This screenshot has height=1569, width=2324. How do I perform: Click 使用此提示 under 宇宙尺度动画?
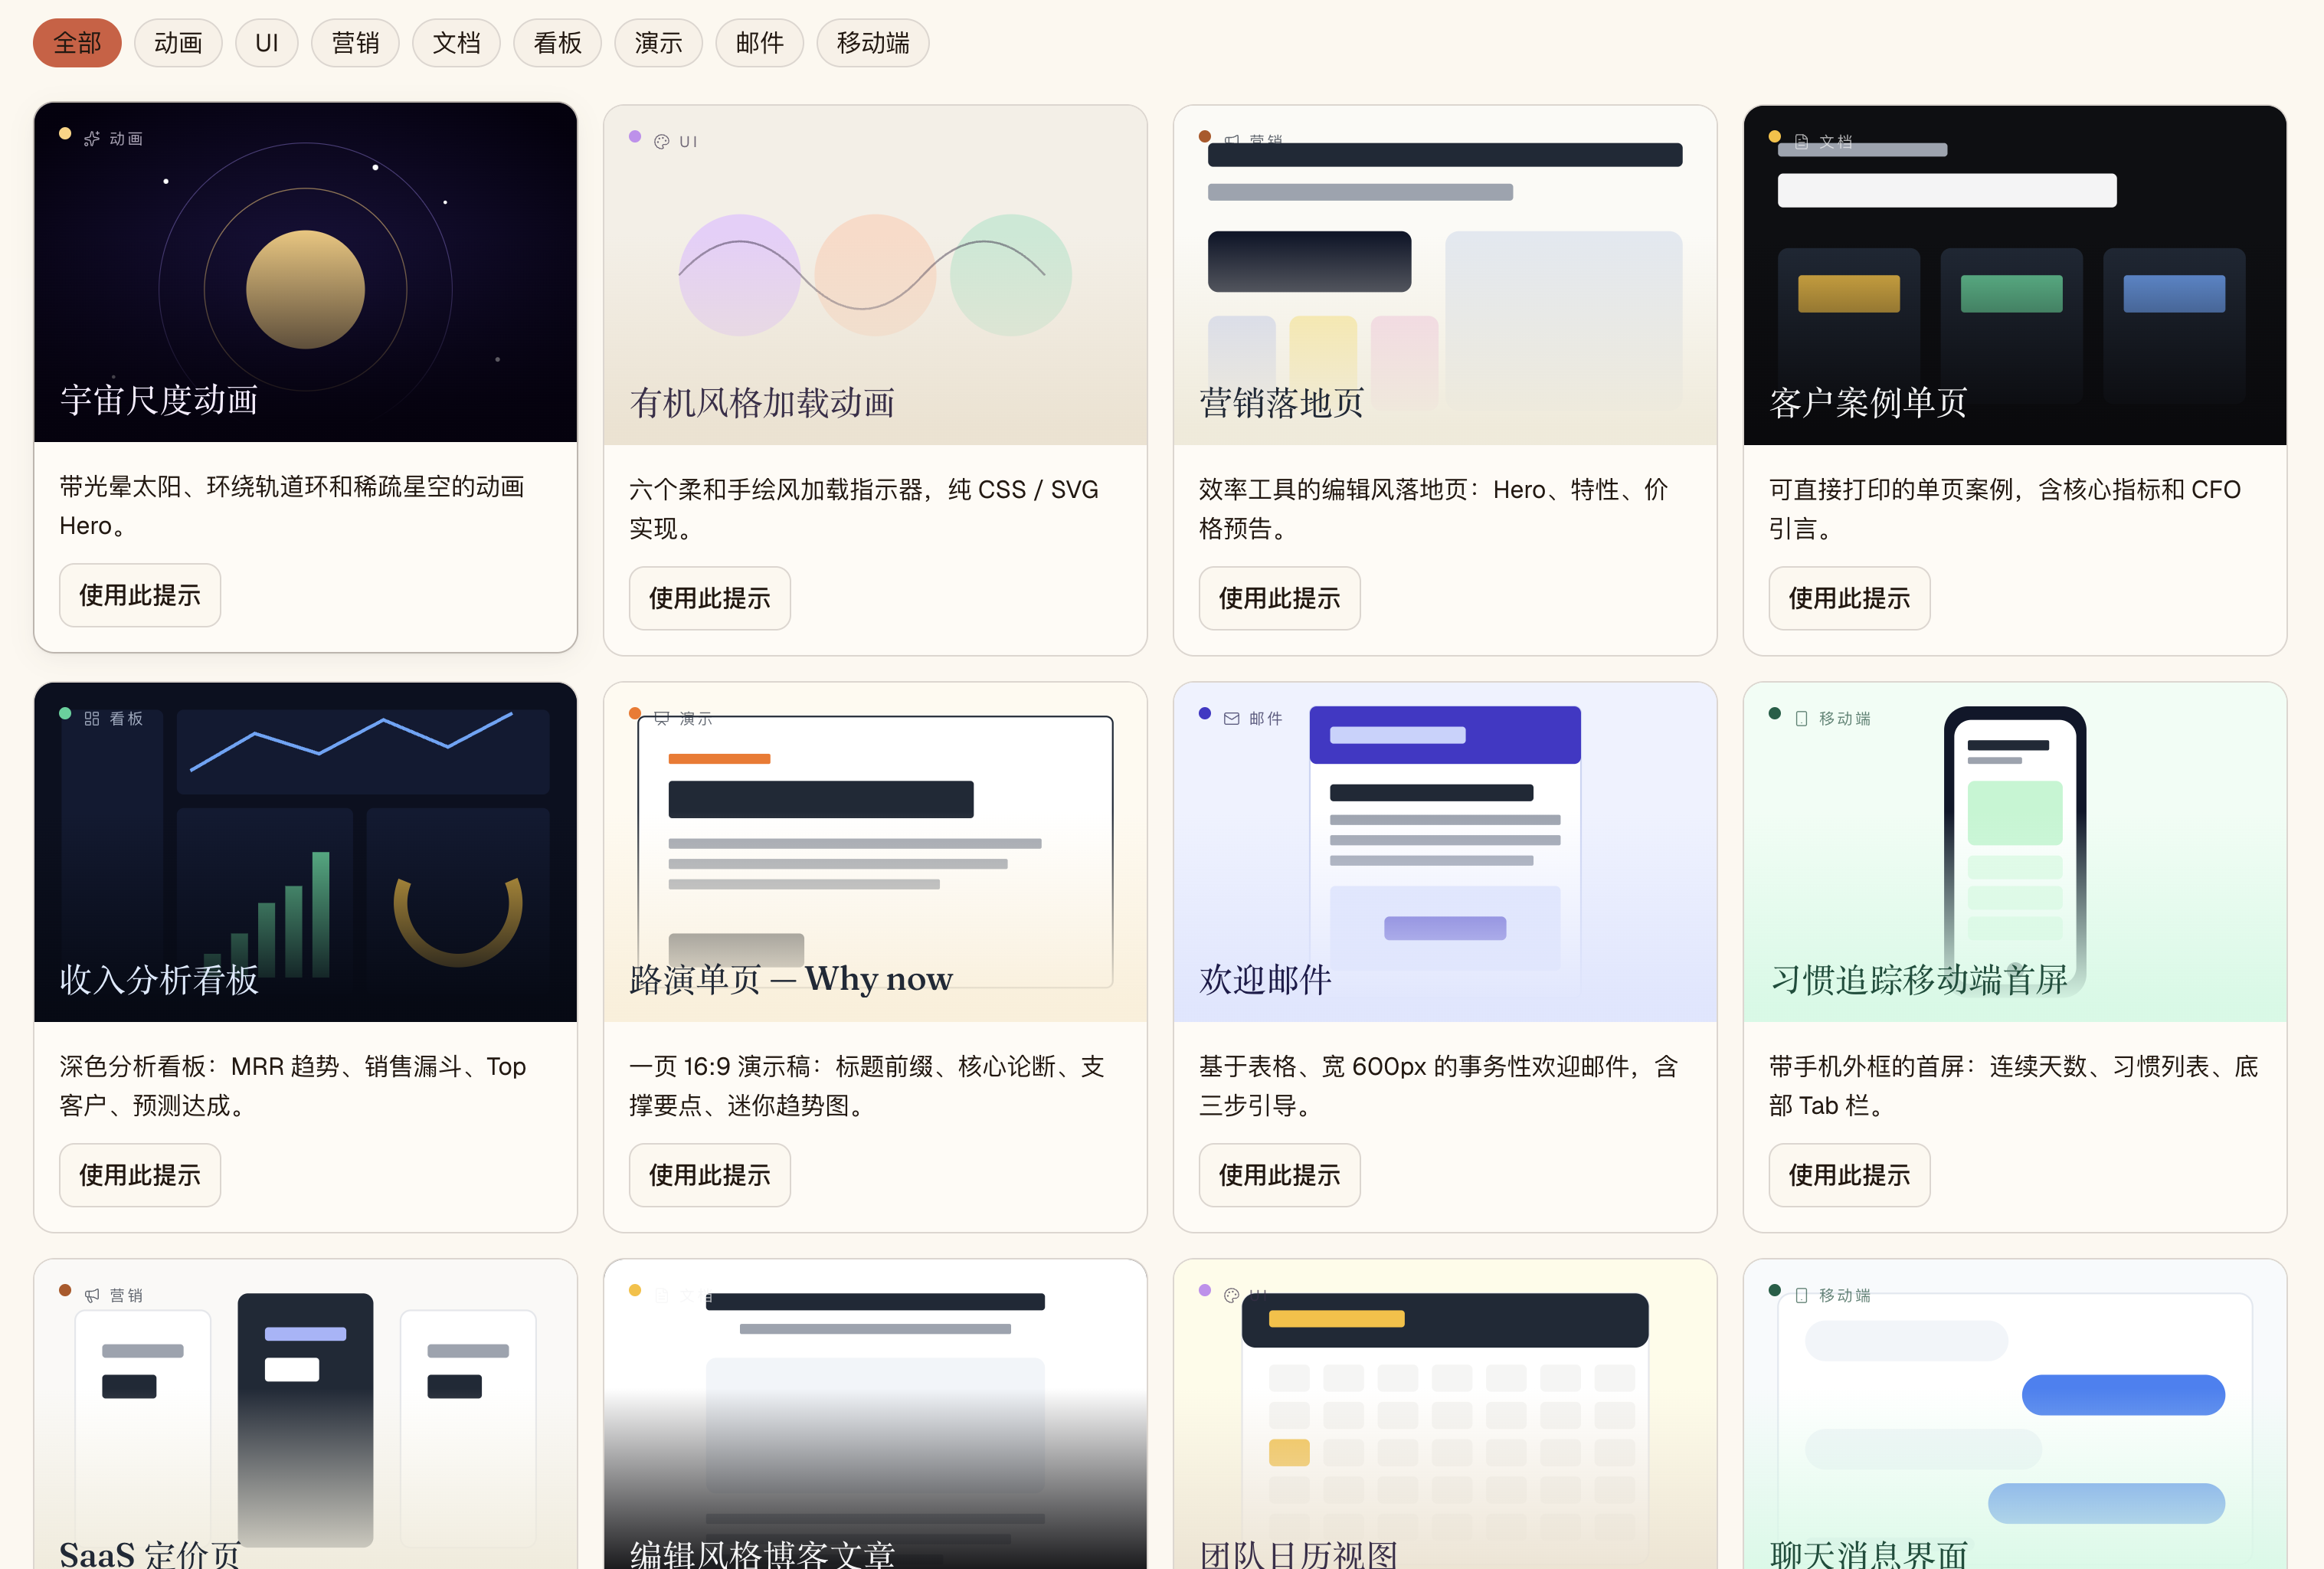coord(139,595)
